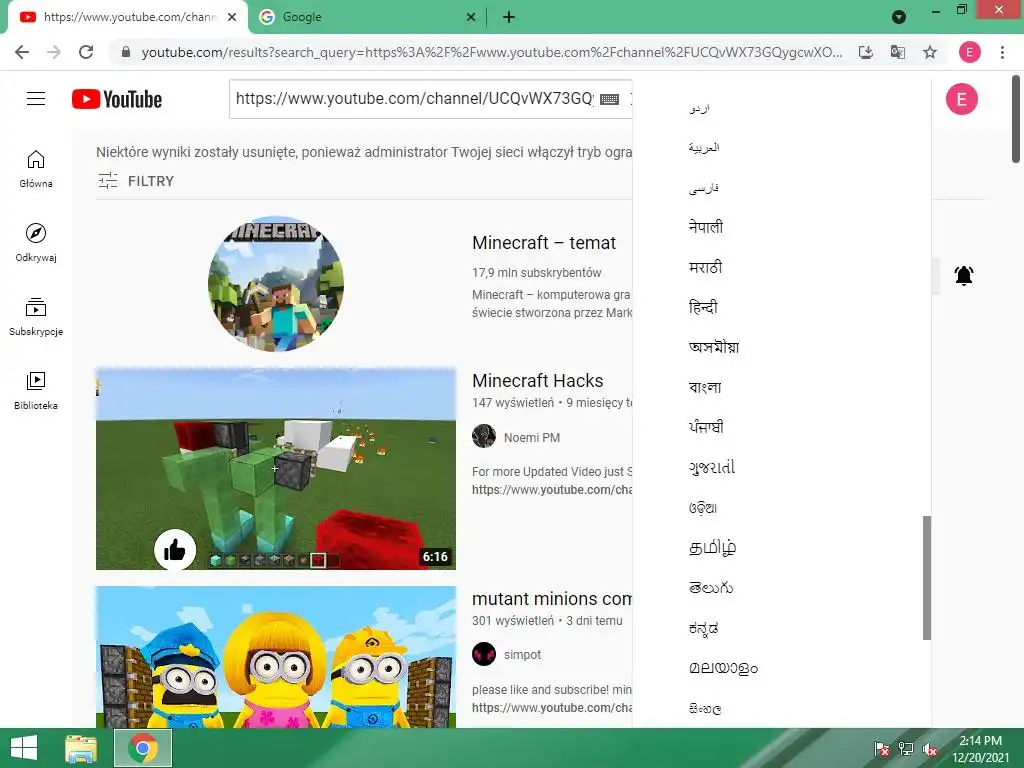
Task: Click the YouTube logo
Action: point(117,99)
